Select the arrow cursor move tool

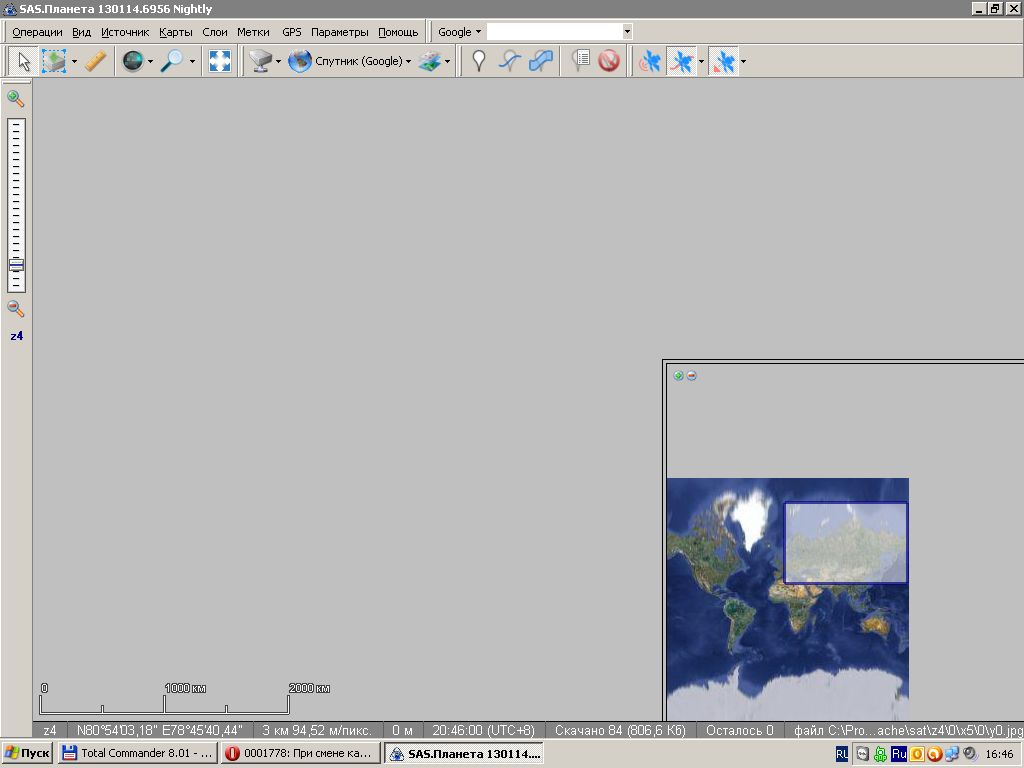point(23,62)
